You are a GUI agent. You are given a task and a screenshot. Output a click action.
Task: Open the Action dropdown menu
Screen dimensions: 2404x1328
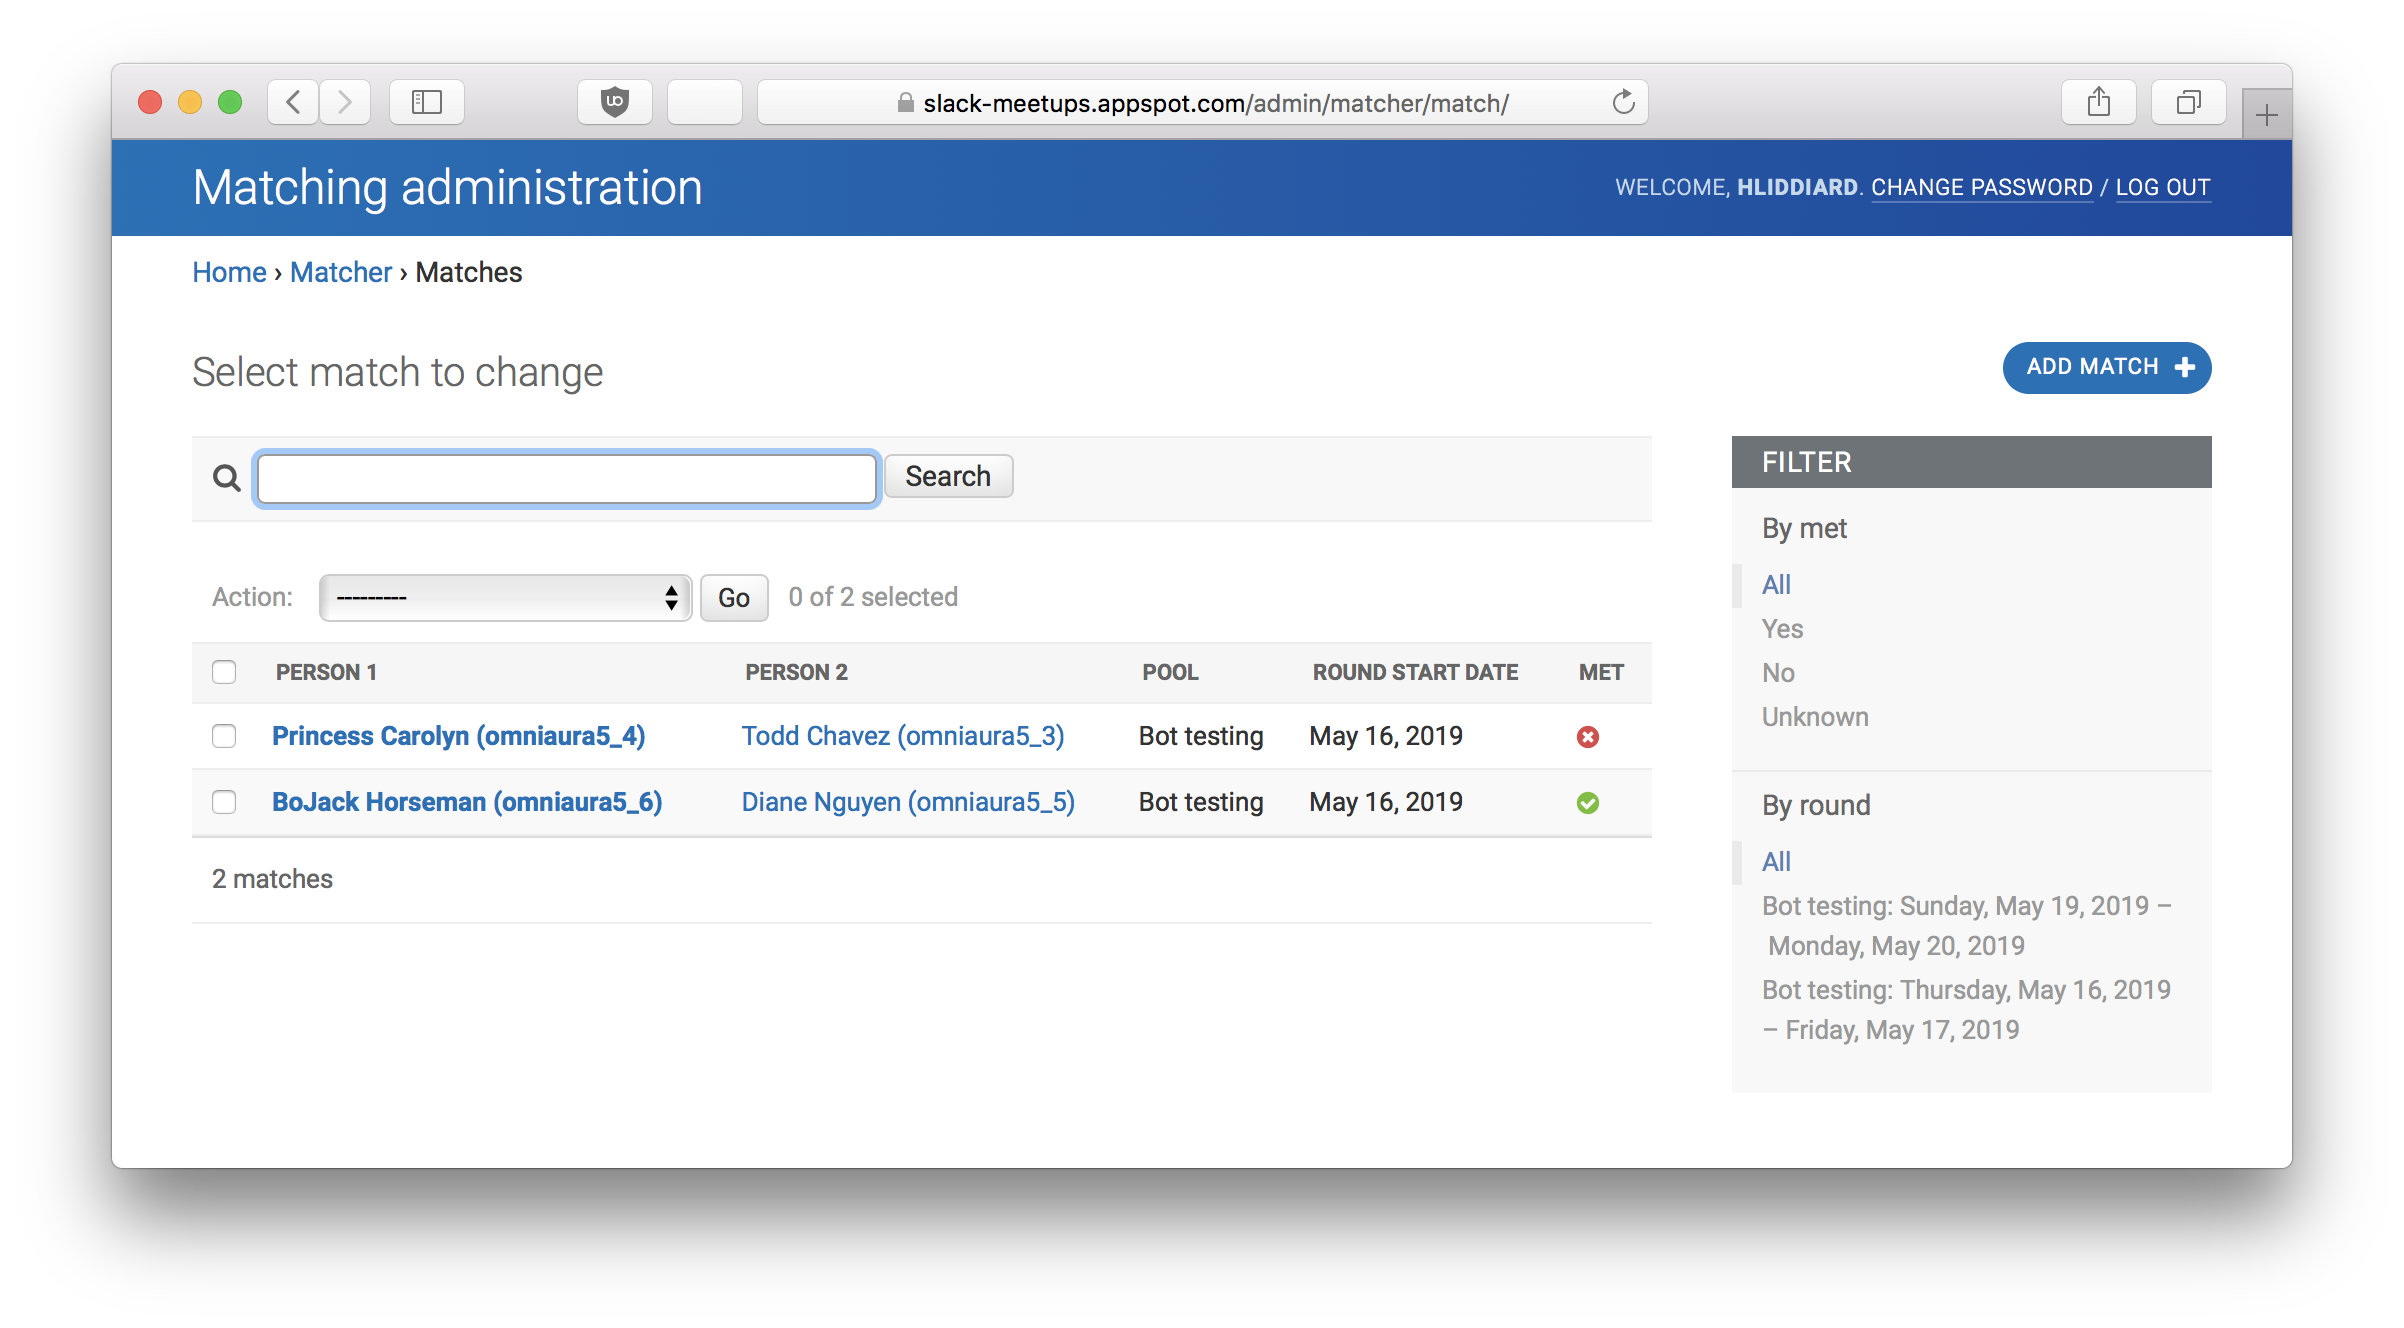click(x=505, y=598)
